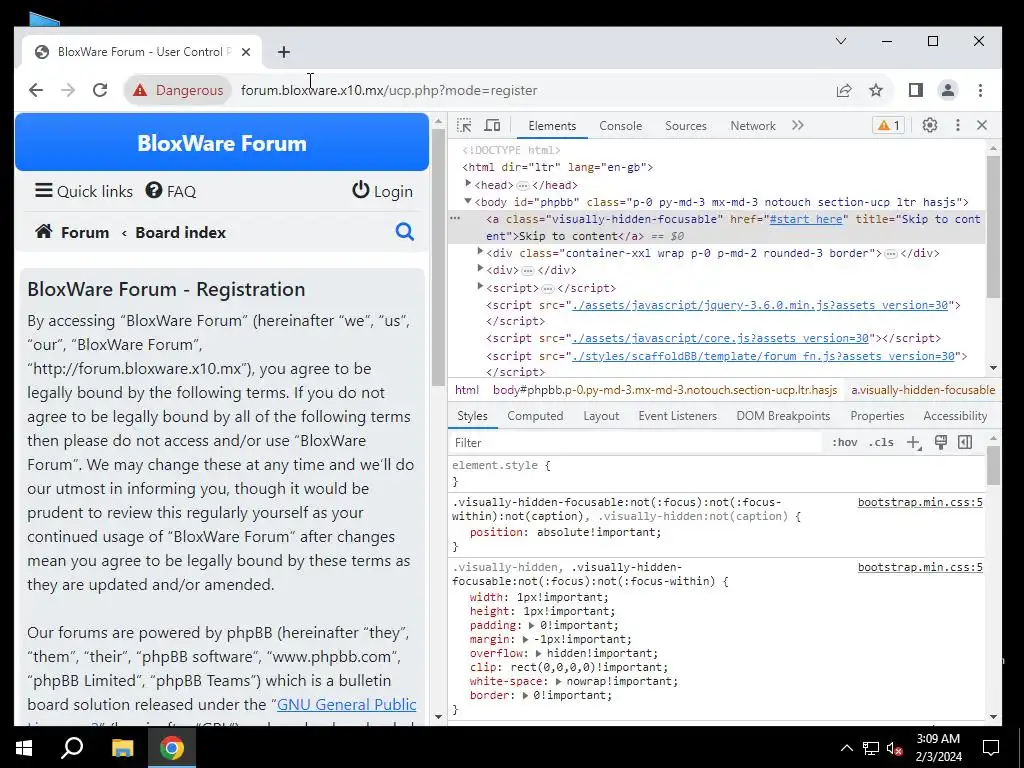This screenshot has height=768, width=1024.
Task: Select body#phpbb breadcrumb item
Action: point(665,390)
